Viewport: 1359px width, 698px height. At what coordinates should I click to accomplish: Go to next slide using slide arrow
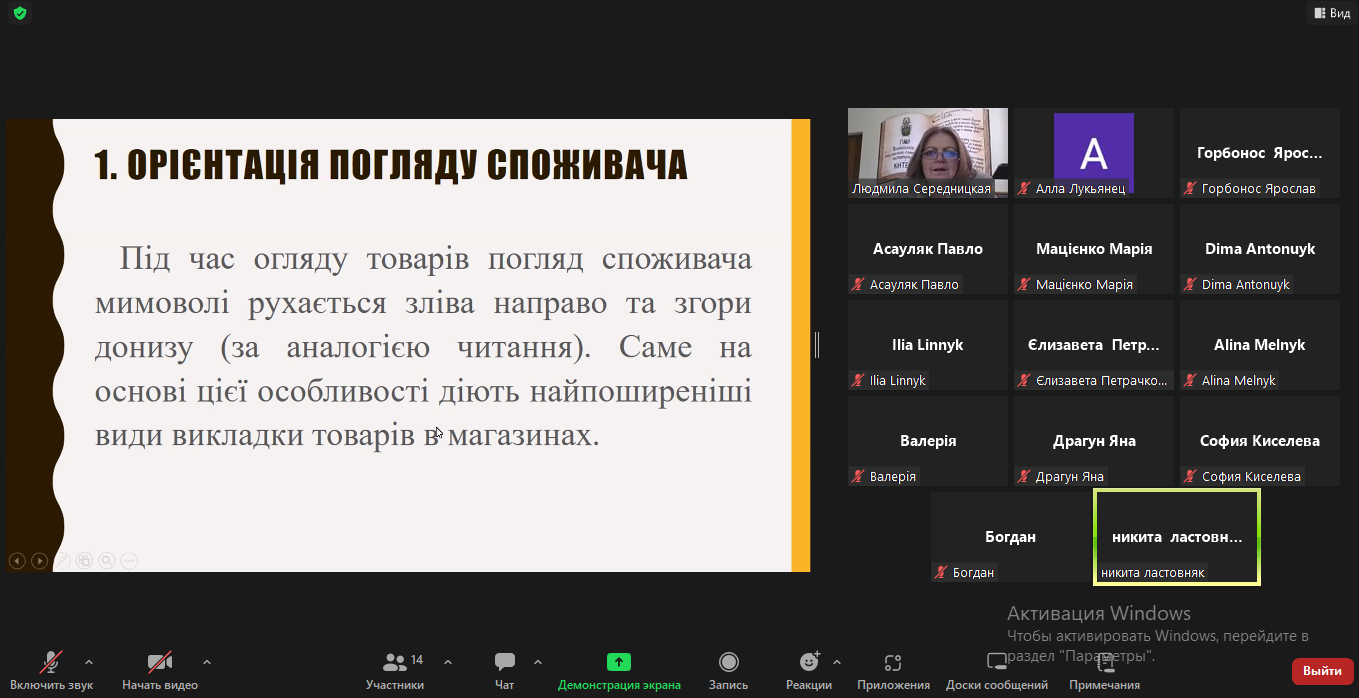pyautogui.click(x=39, y=561)
